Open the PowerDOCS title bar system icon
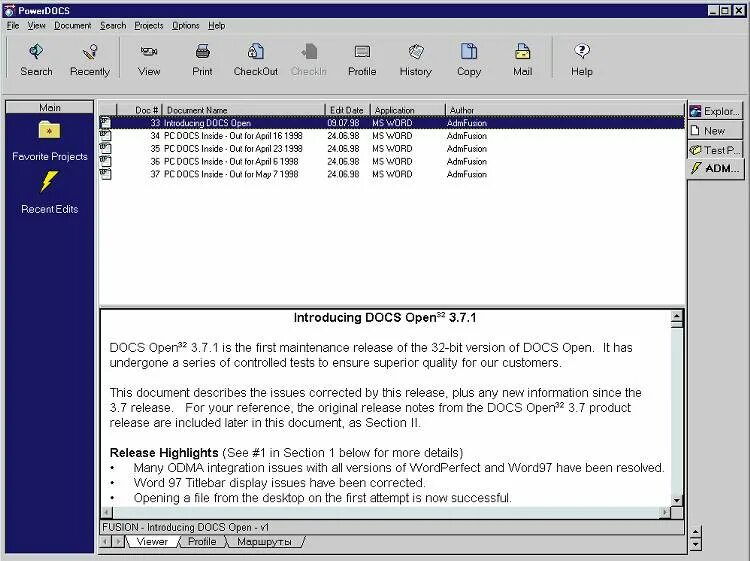 pos(9,11)
